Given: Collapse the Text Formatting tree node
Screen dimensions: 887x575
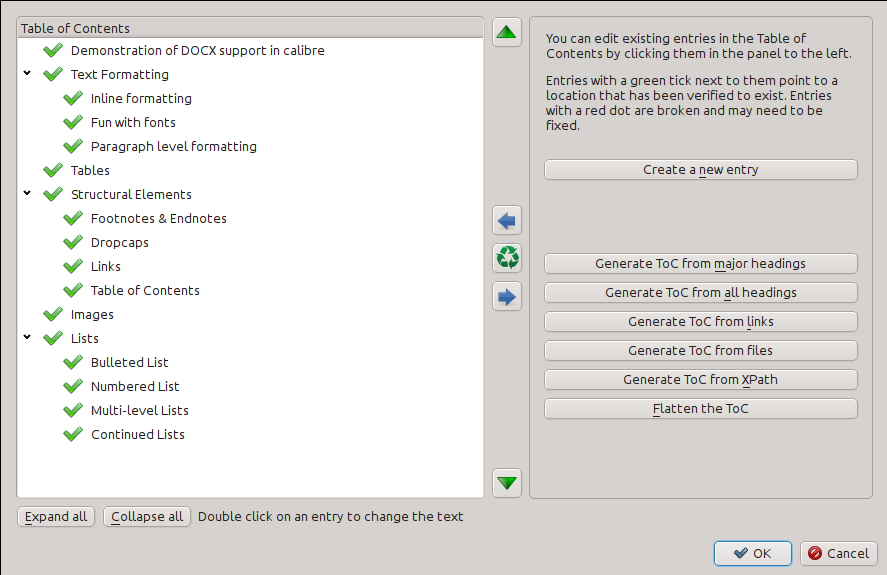Looking at the screenshot, I should pyautogui.click(x=27, y=74).
